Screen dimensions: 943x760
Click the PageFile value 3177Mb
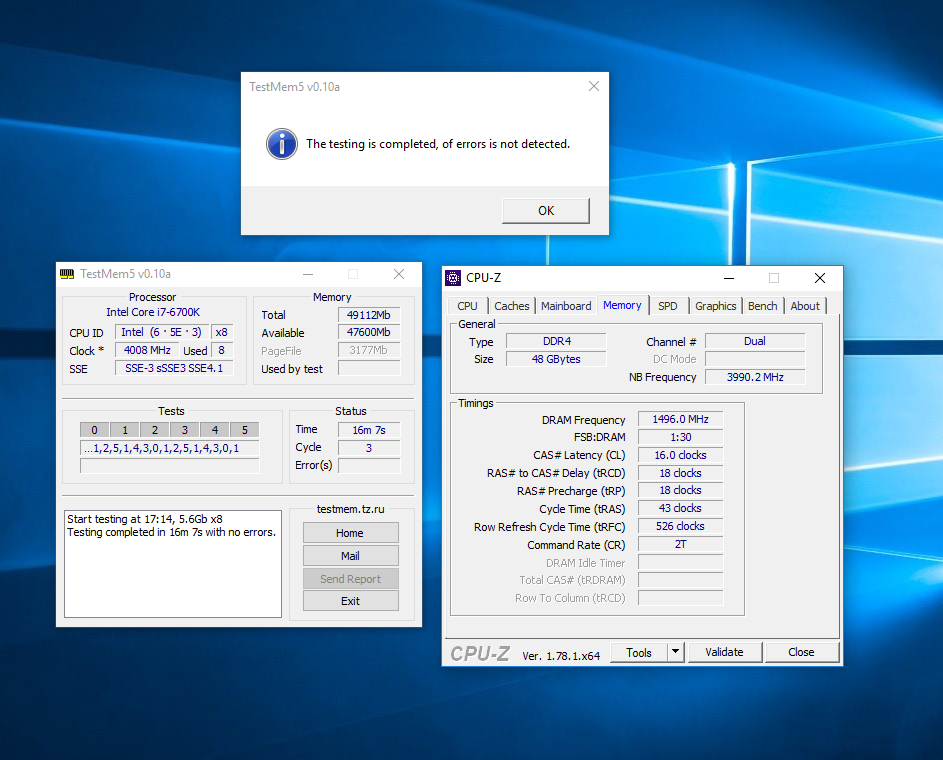369,350
